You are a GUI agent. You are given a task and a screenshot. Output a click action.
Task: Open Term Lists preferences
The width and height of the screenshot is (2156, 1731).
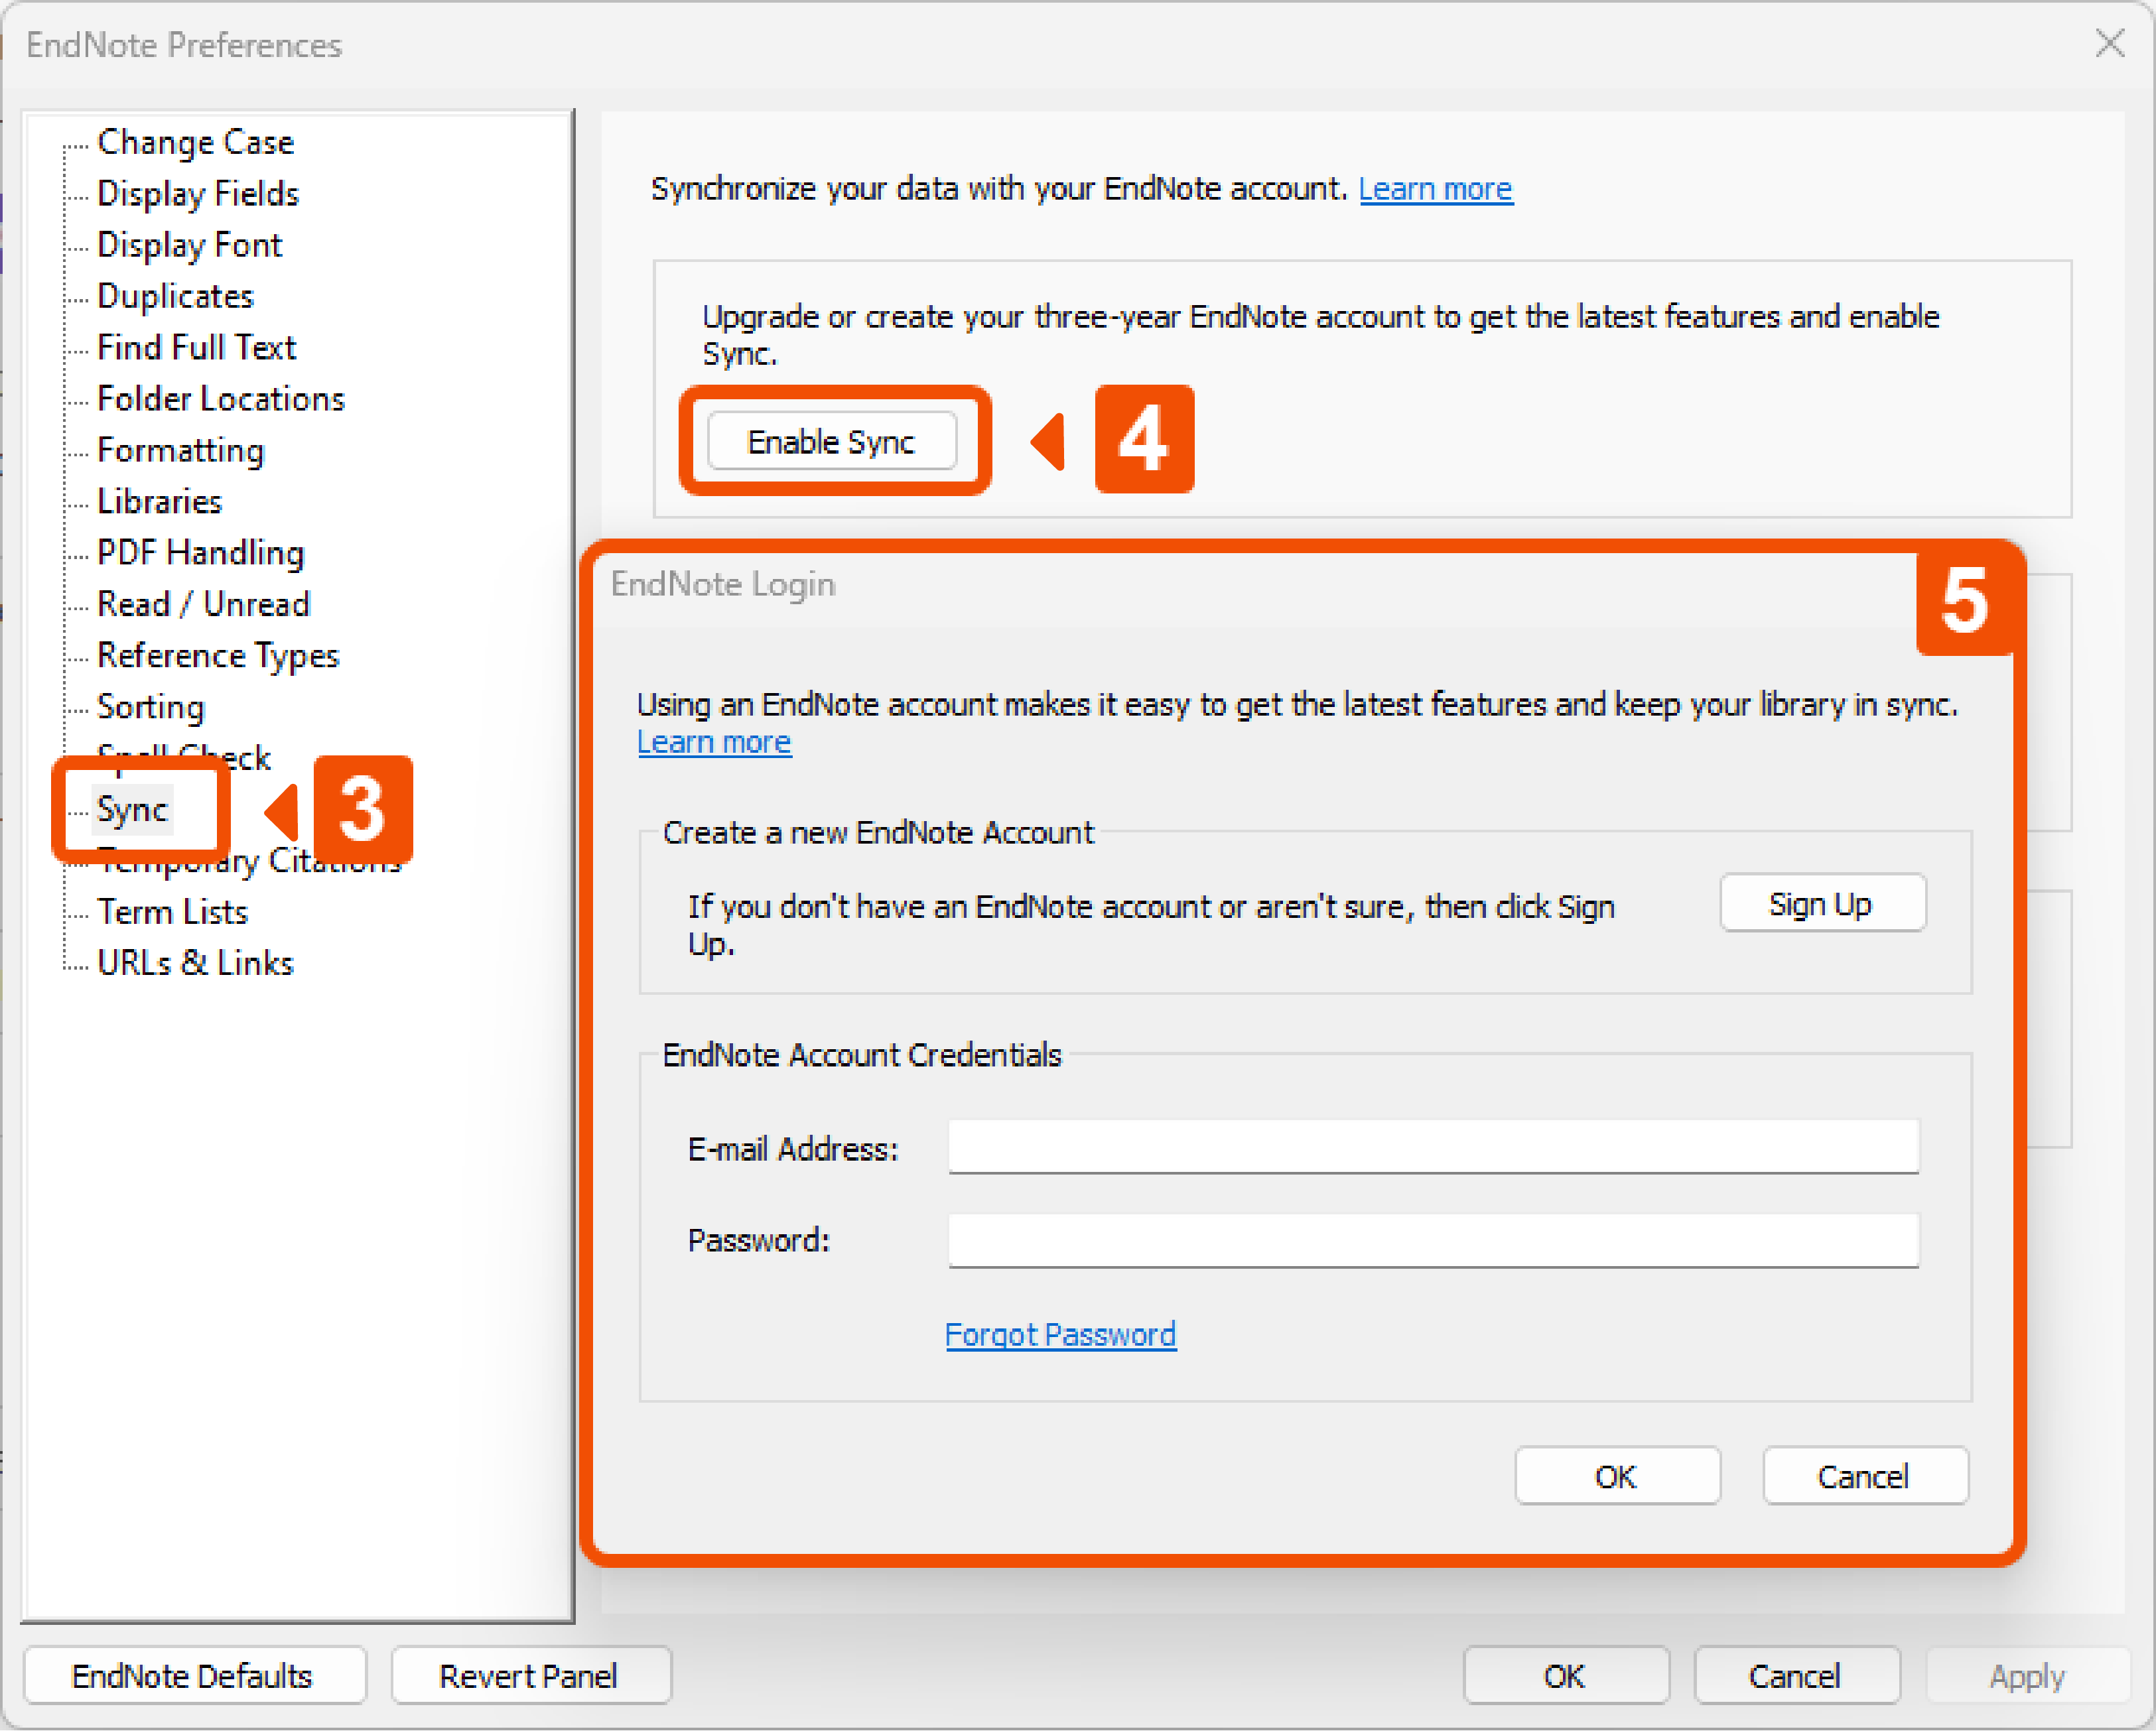click(x=172, y=911)
